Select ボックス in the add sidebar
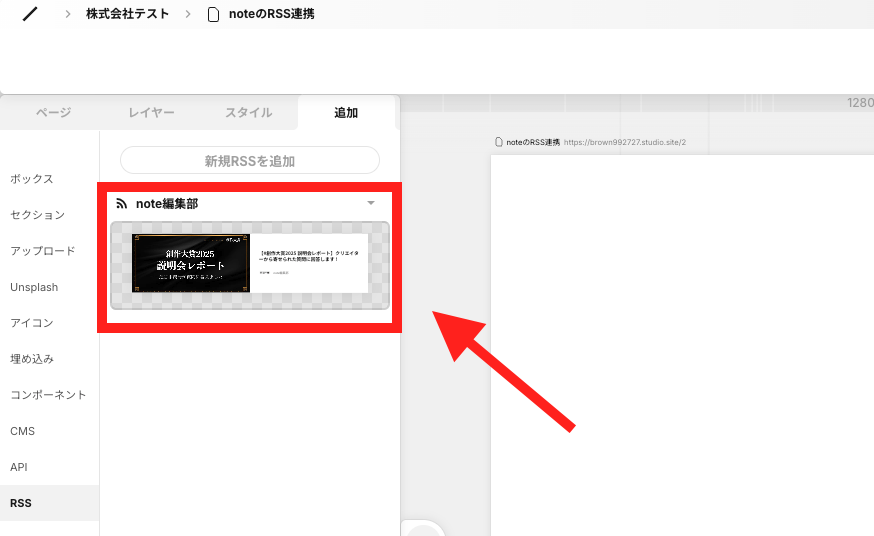Screen dimensions: 874x536 tap(32, 179)
